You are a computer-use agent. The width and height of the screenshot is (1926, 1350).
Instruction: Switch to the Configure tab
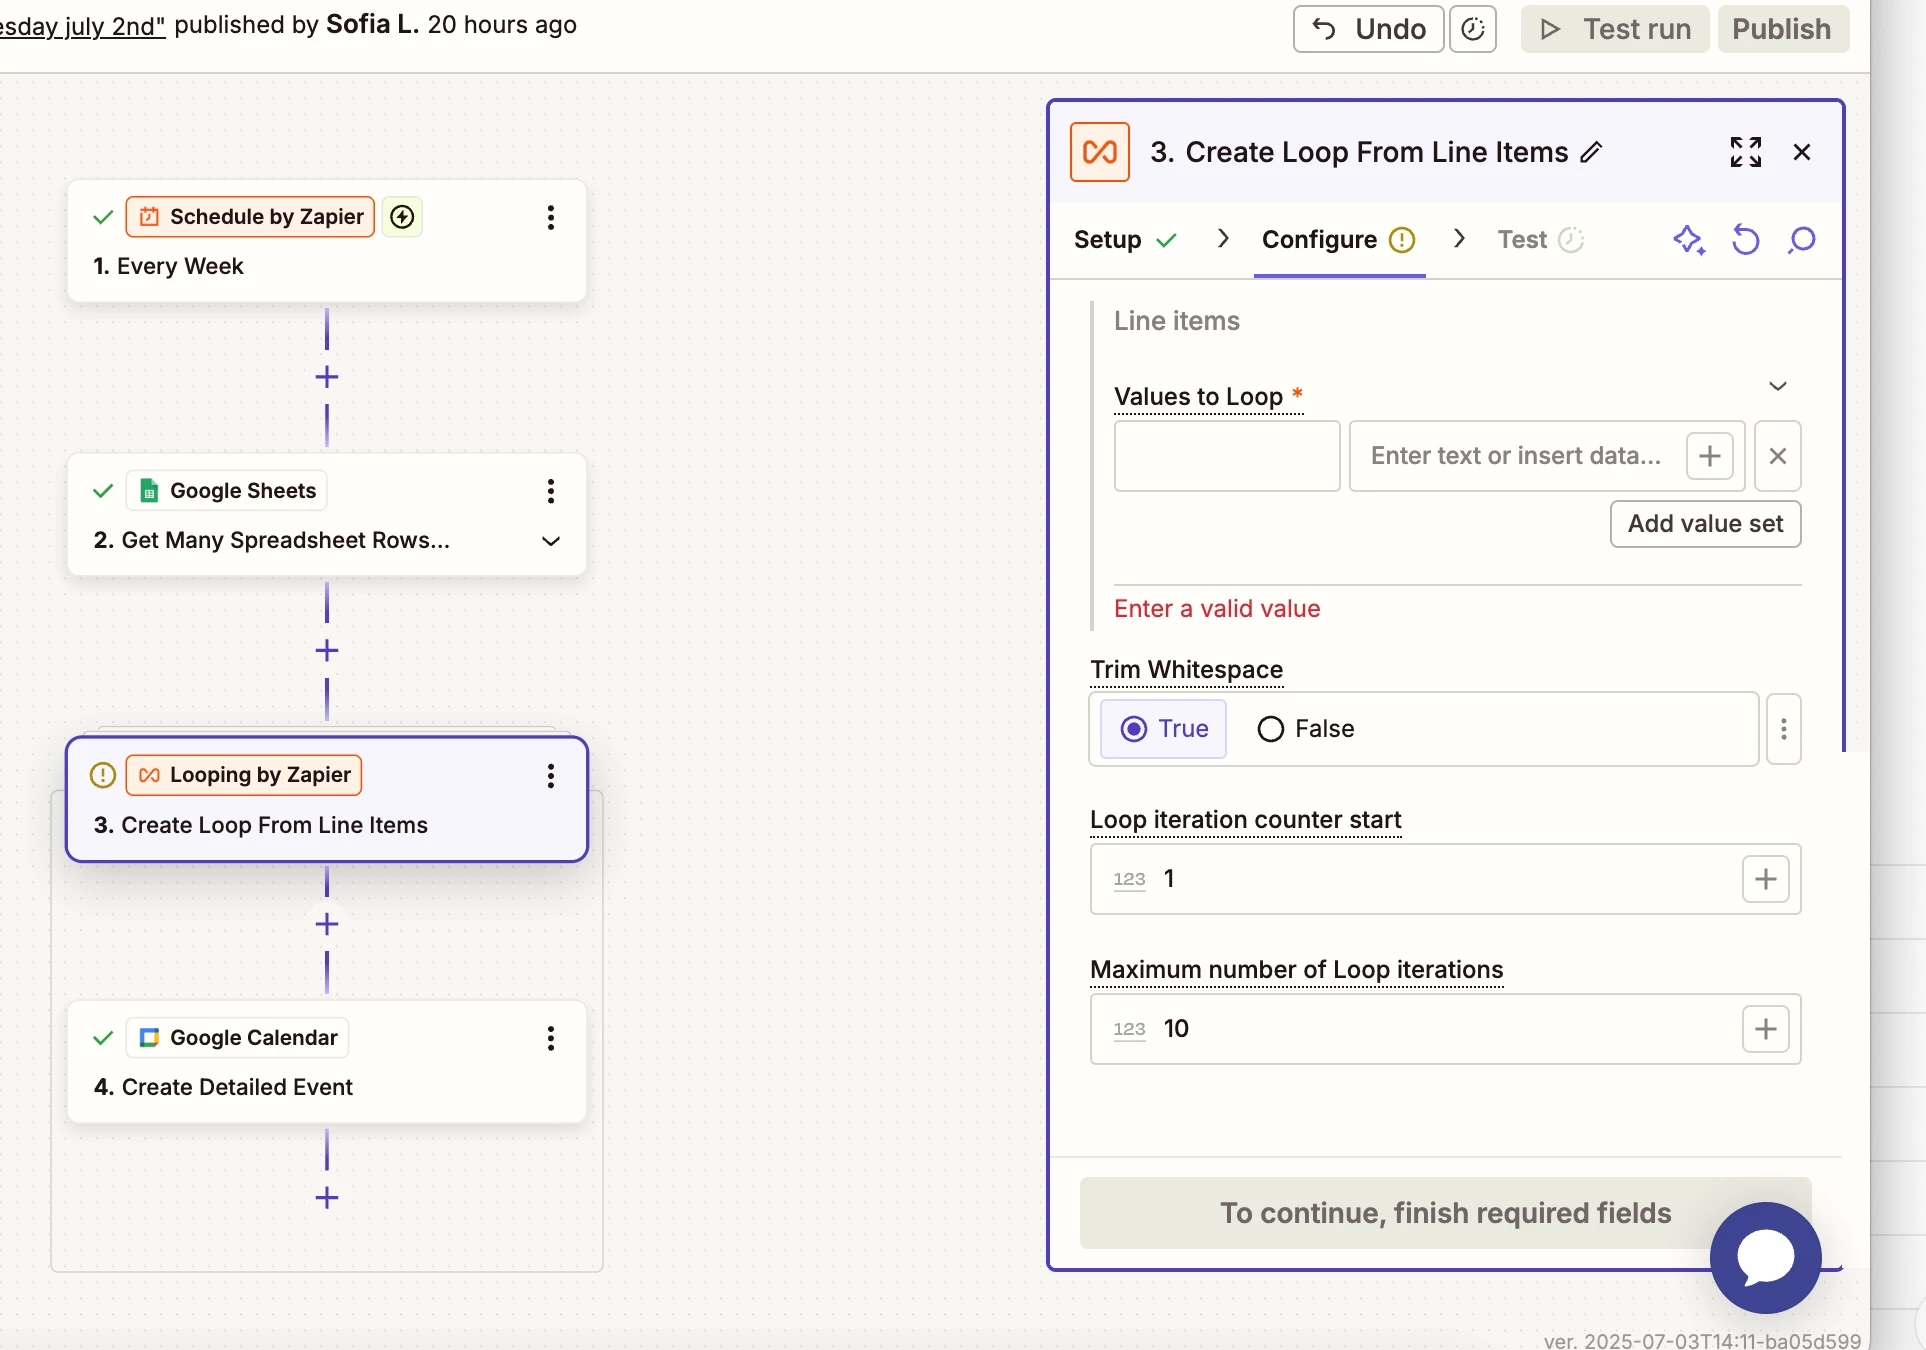point(1339,240)
